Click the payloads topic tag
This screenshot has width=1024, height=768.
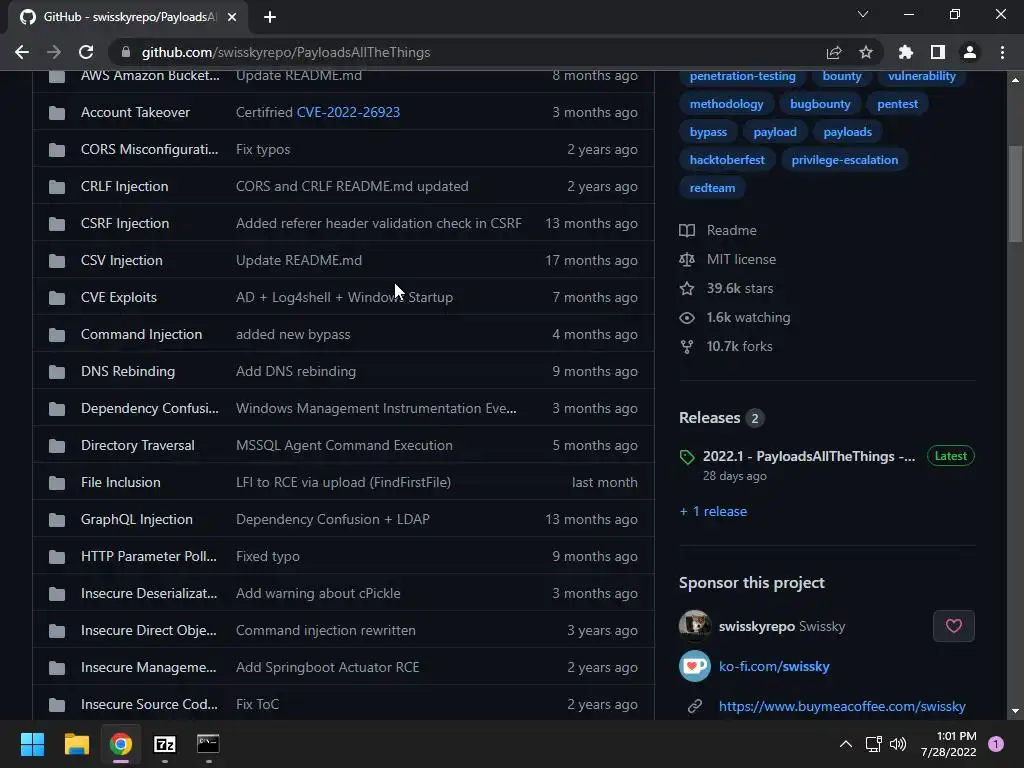click(x=848, y=132)
